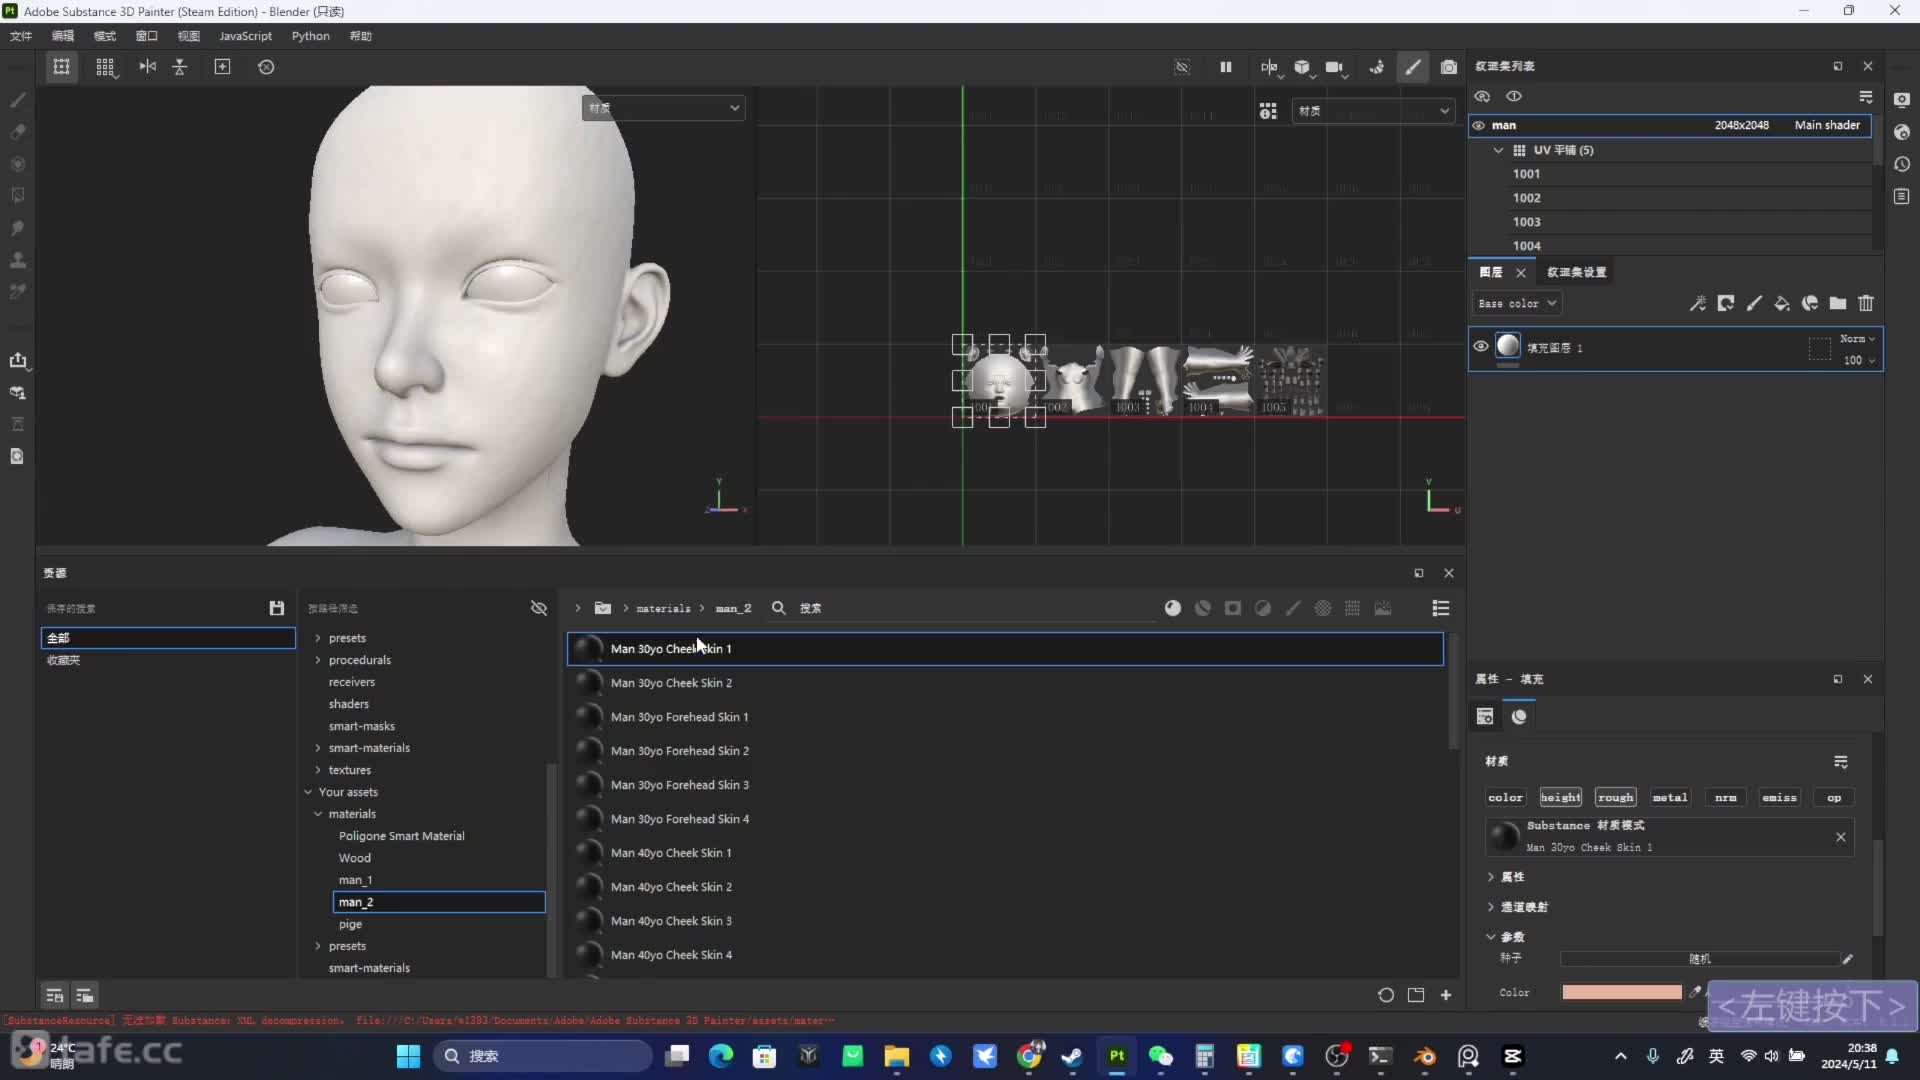Take a screenshot with the camera icon
Viewport: 1920px width, 1080px height.
1448,67
